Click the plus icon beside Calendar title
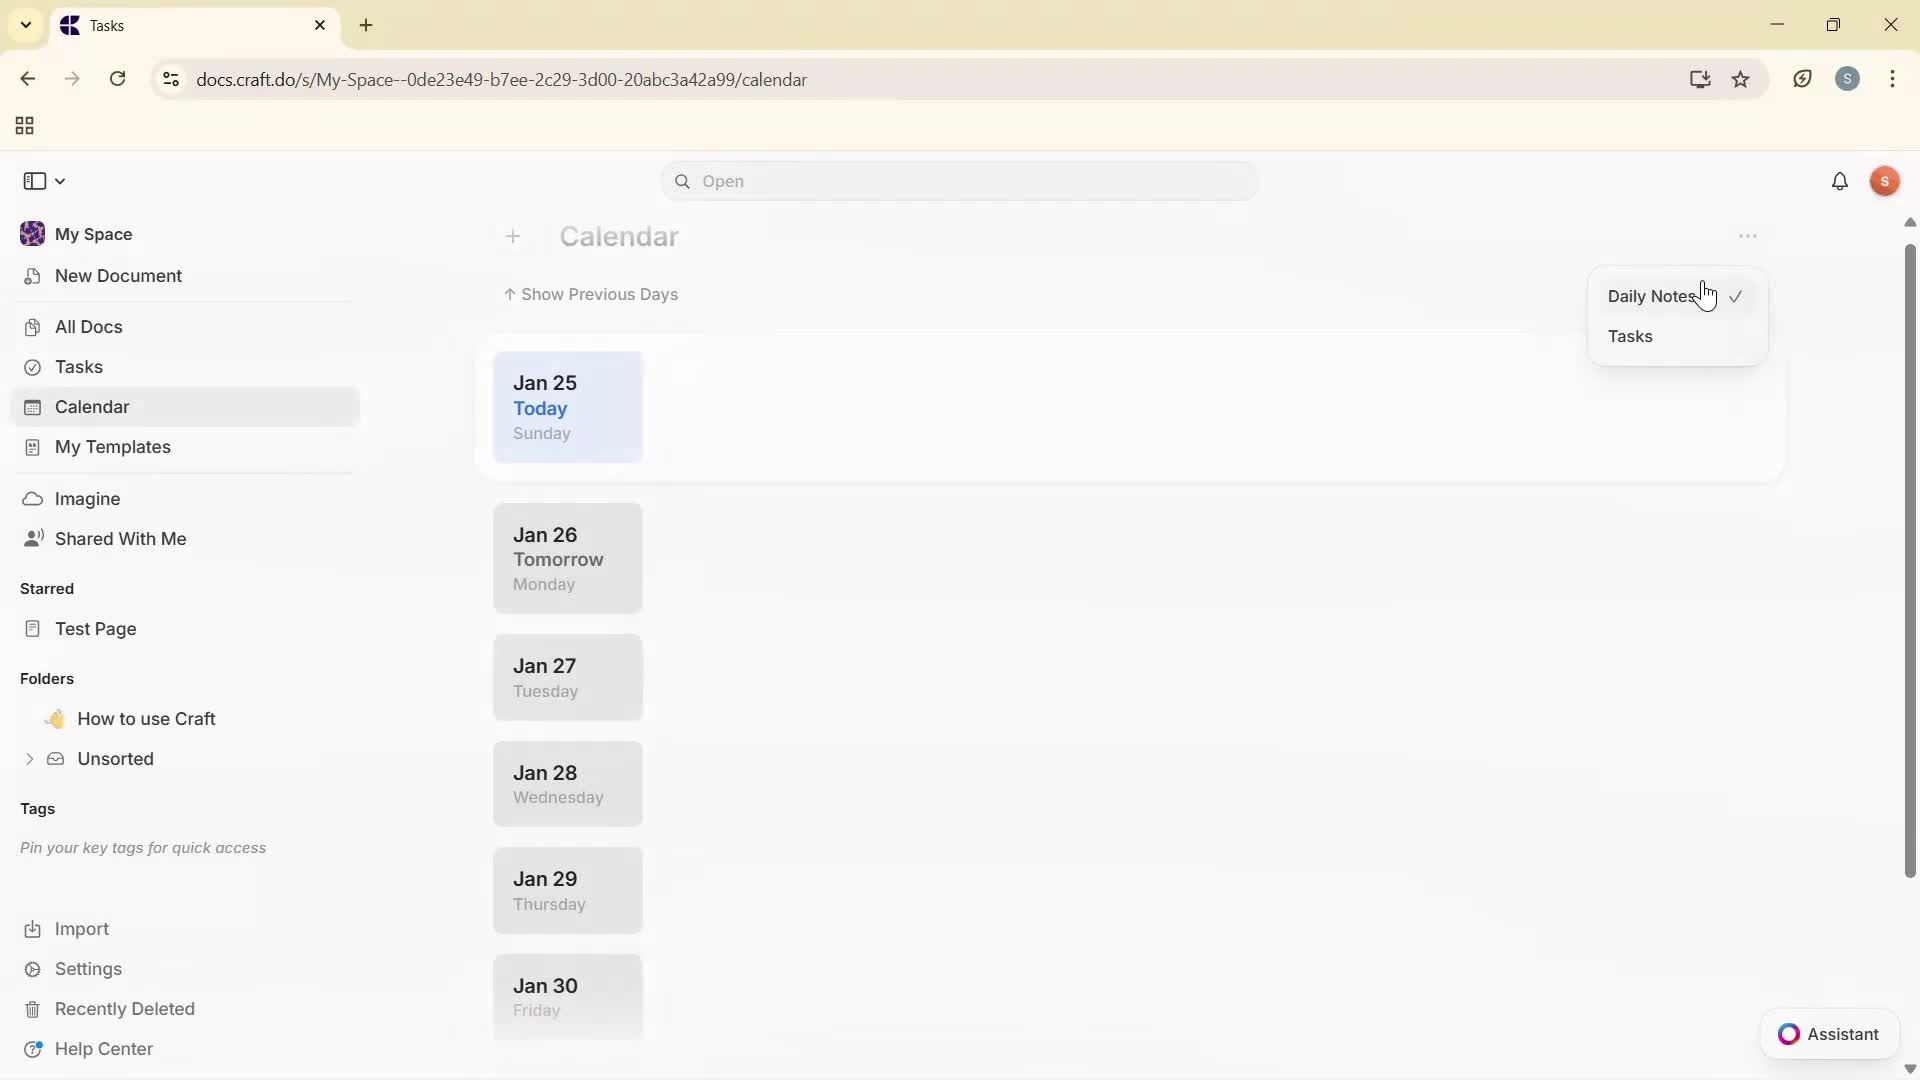Image resolution: width=1920 pixels, height=1080 pixels. tap(513, 237)
